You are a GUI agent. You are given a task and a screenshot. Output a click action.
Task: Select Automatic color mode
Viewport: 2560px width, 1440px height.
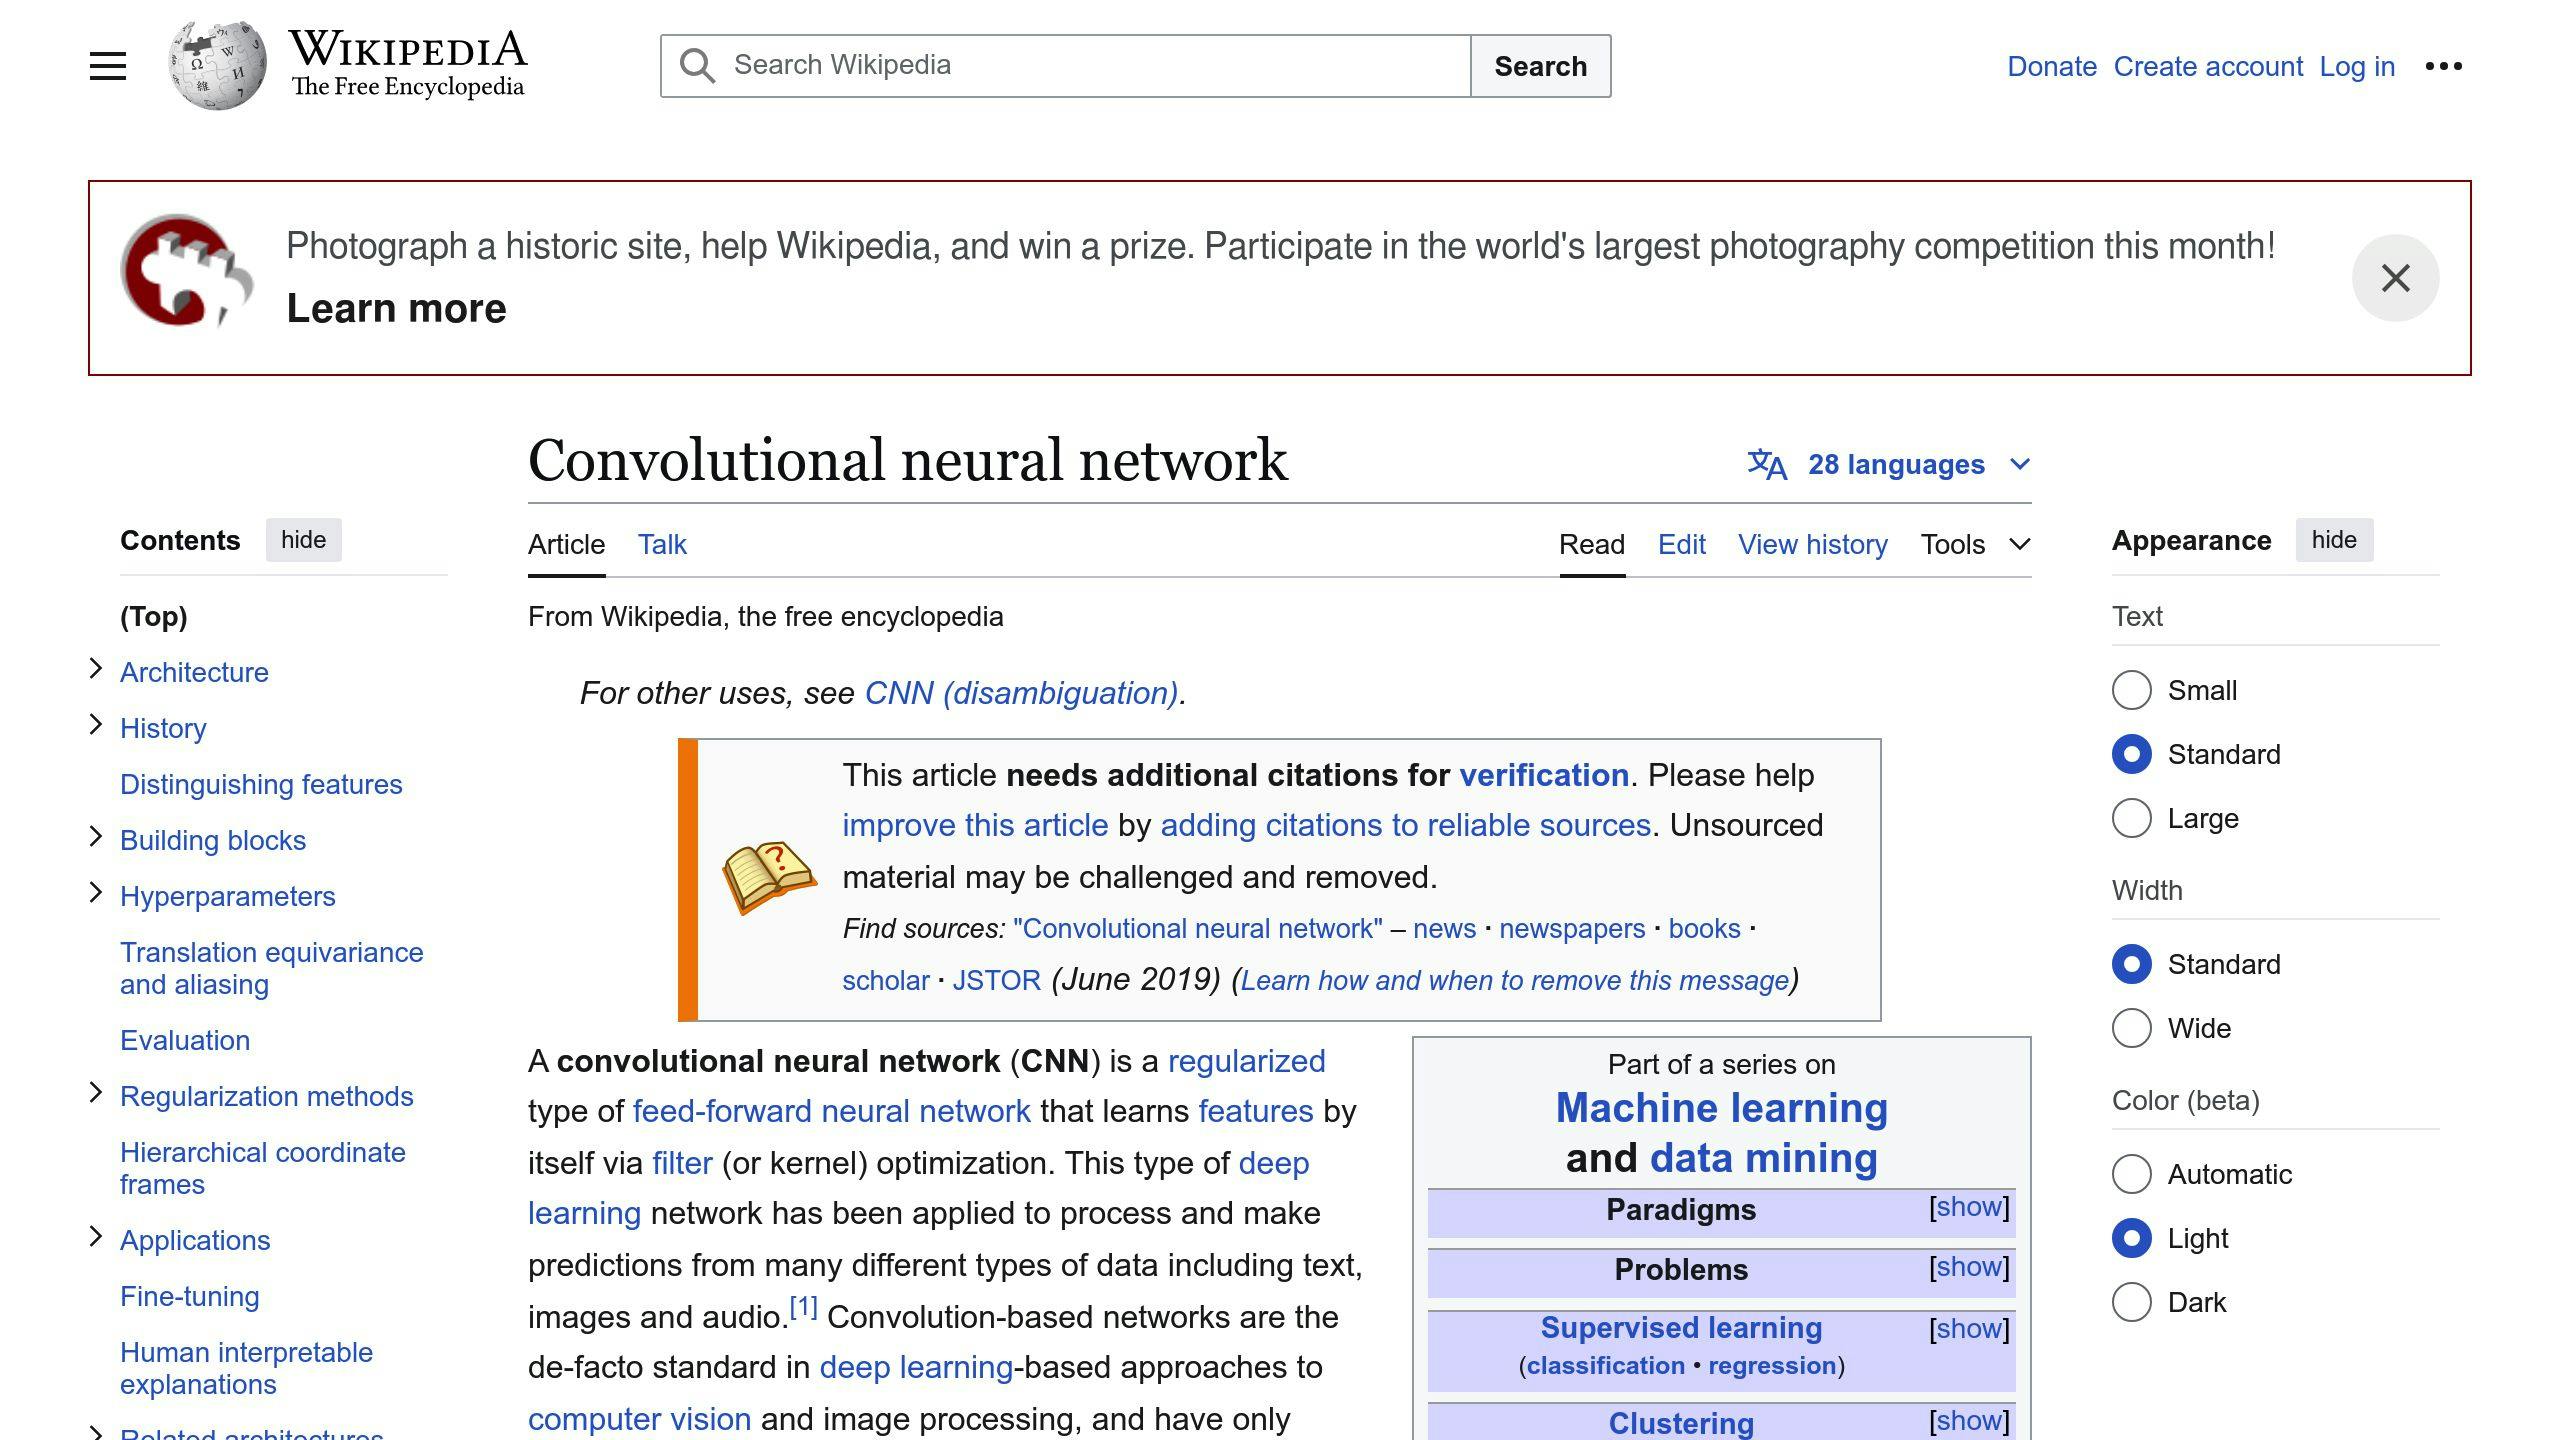pyautogui.click(x=2131, y=1174)
